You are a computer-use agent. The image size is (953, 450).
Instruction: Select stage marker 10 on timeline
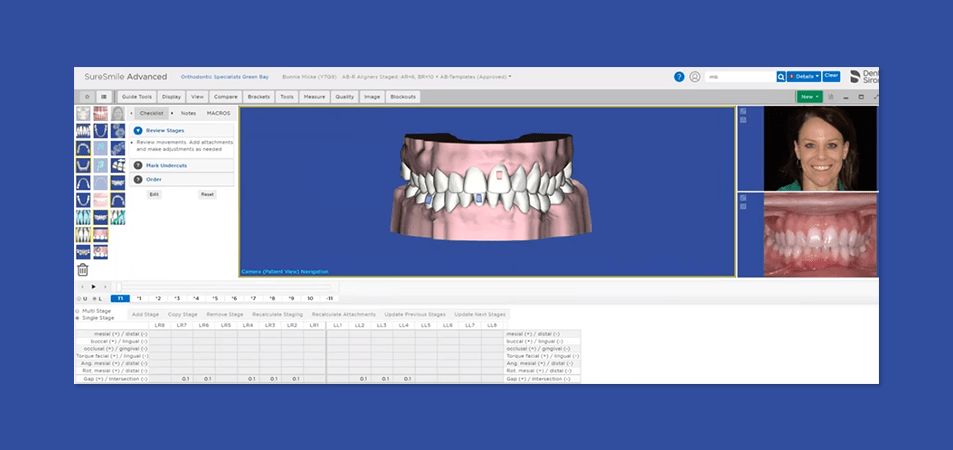(x=310, y=299)
